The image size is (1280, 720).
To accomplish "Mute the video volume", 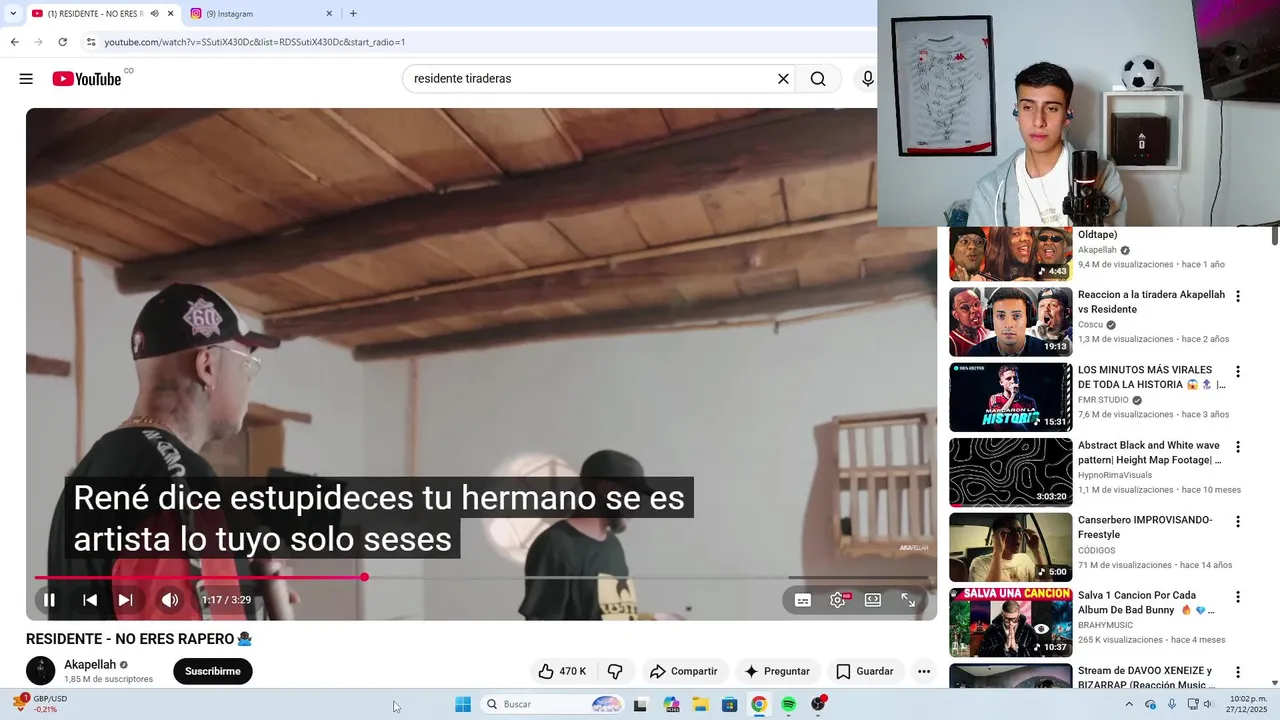I will click(170, 600).
